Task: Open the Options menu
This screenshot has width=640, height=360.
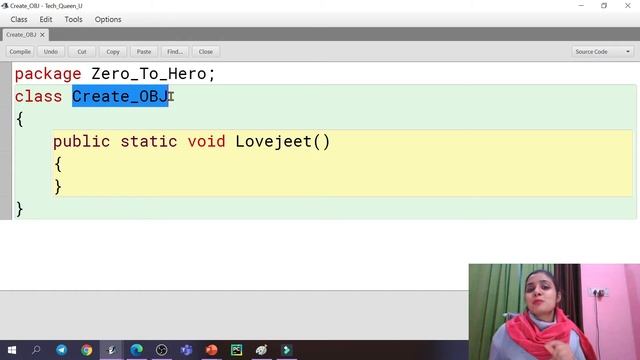Action: coord(108,19)
